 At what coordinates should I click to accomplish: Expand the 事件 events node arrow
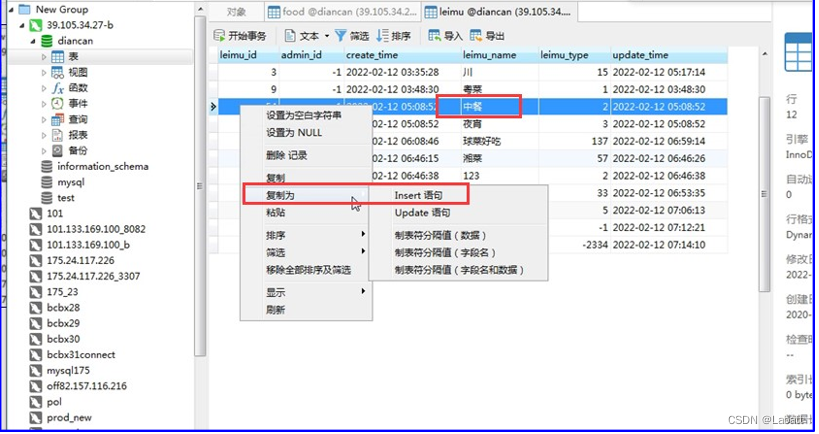pyautogui.click(x=44, y=103)
